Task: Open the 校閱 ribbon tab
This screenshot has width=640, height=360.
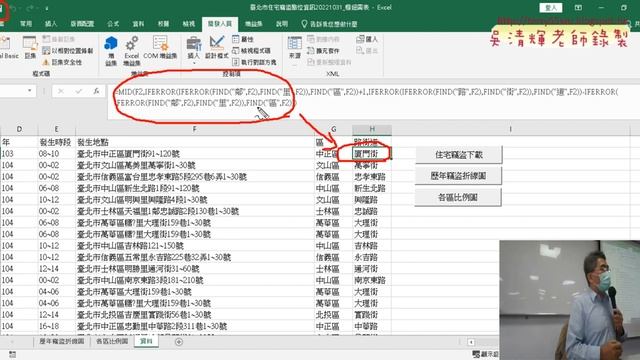Action: tap(163, 24)
